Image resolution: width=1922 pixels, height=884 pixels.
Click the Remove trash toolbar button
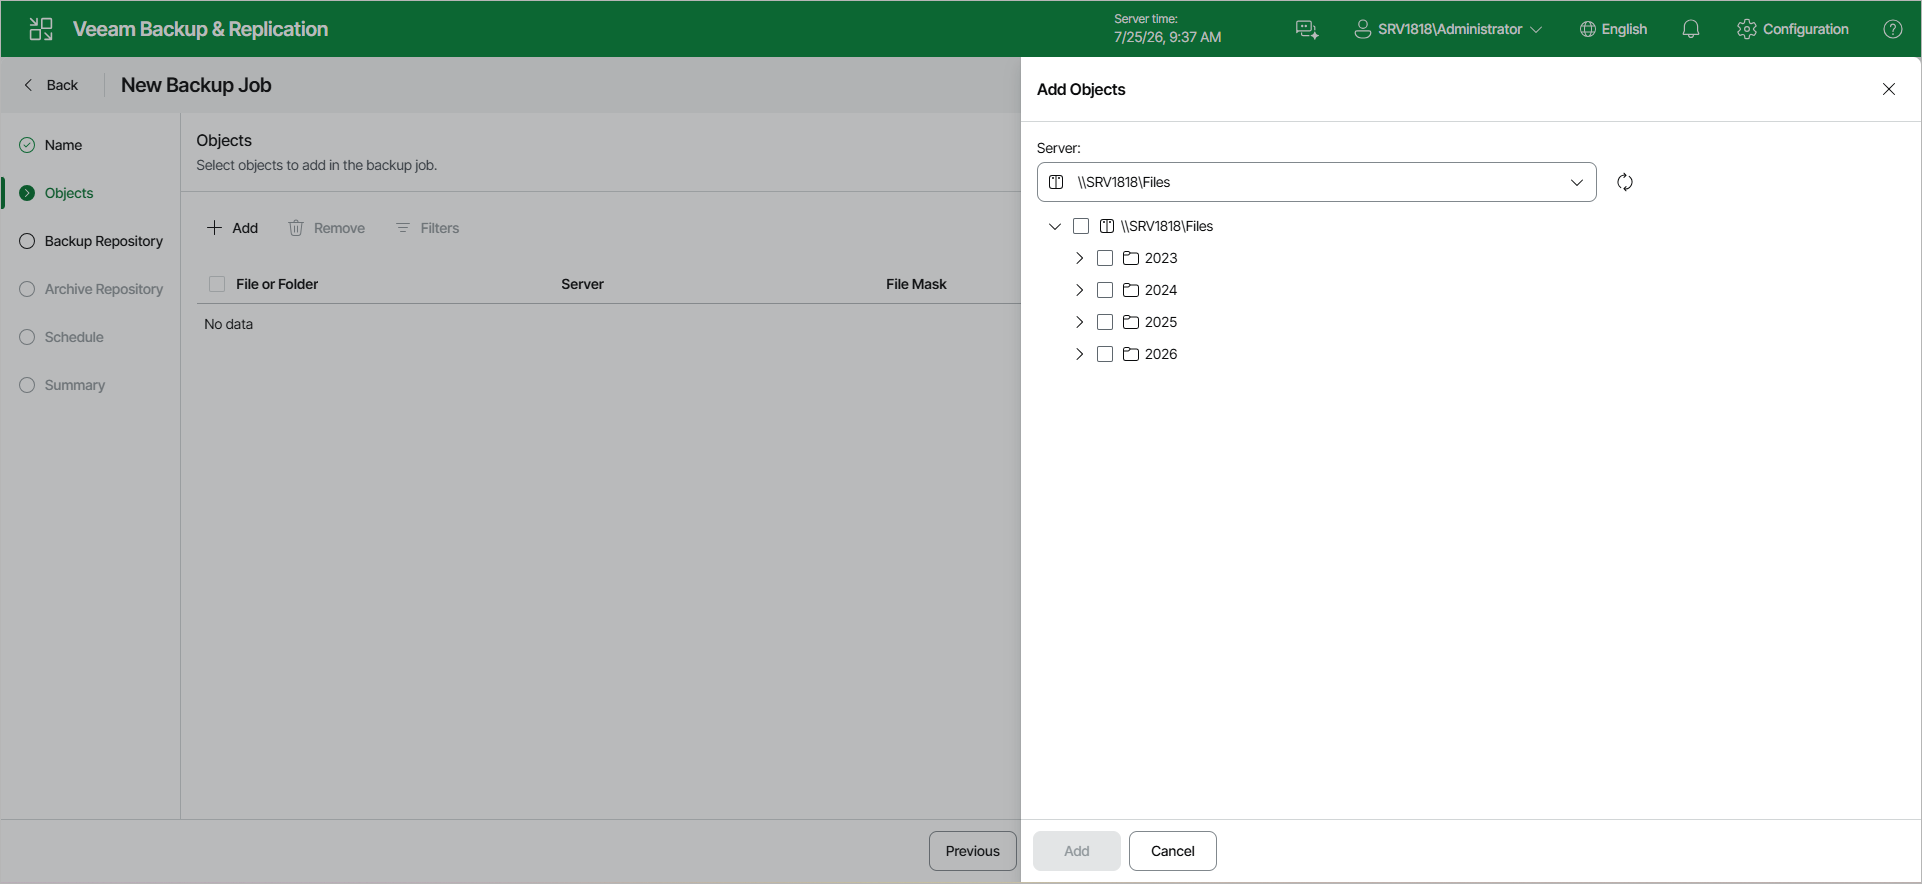coord(326,228)
